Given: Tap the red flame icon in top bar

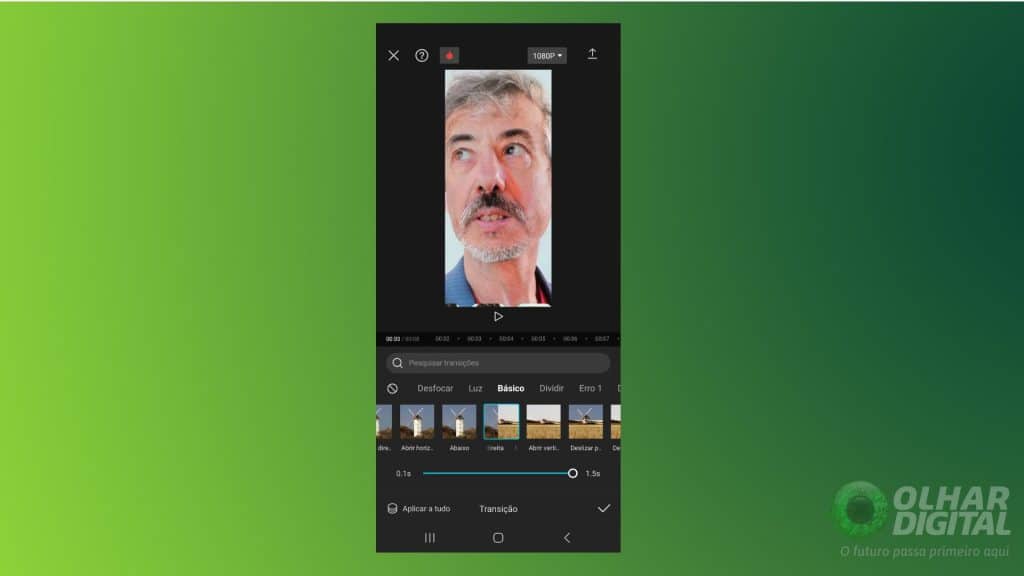Looking at the screenshot, I should tap(449, 56).
